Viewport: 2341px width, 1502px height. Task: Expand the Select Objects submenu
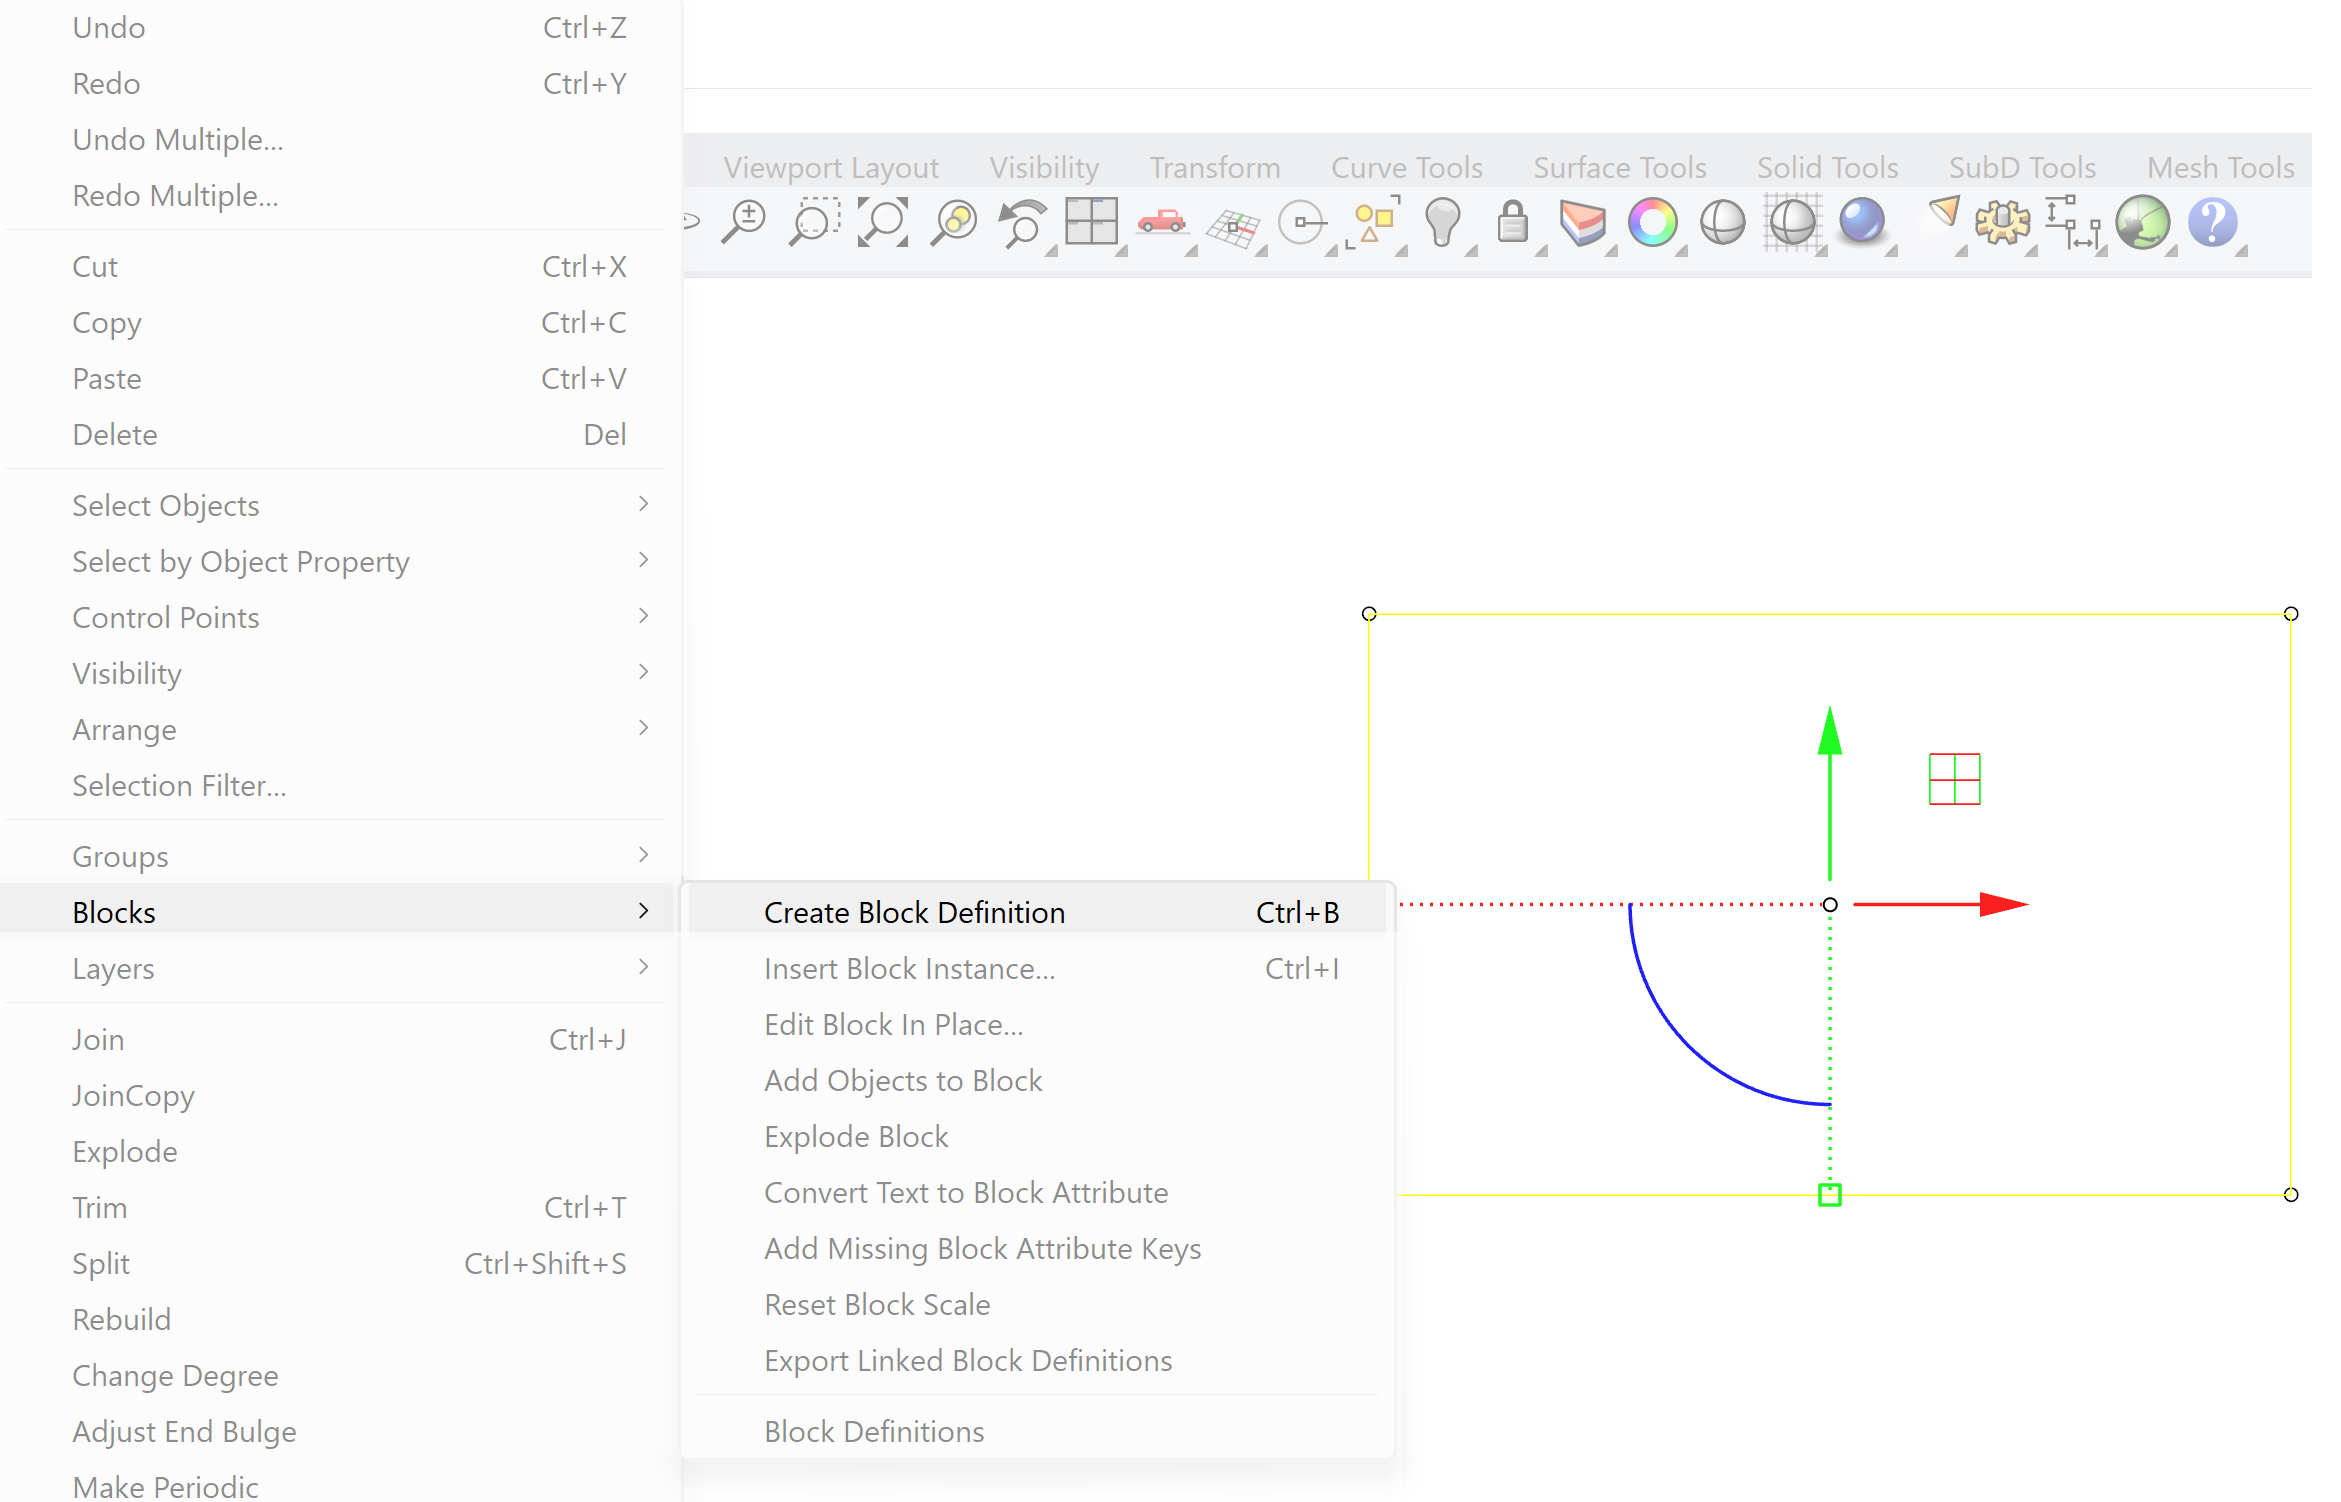tap(643, 505)
